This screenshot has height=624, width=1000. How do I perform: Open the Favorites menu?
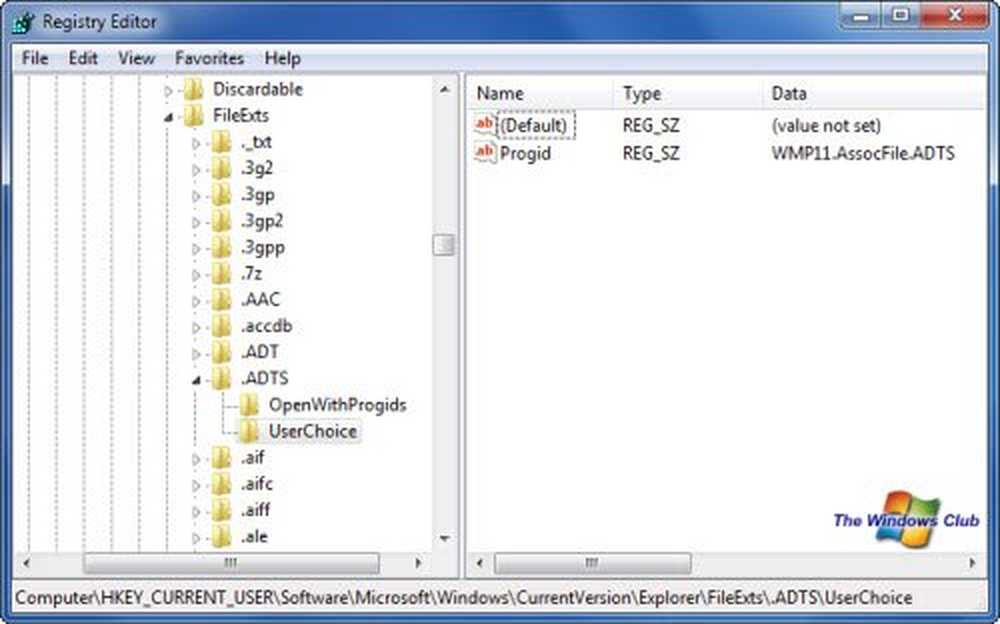tap(209, 58)
